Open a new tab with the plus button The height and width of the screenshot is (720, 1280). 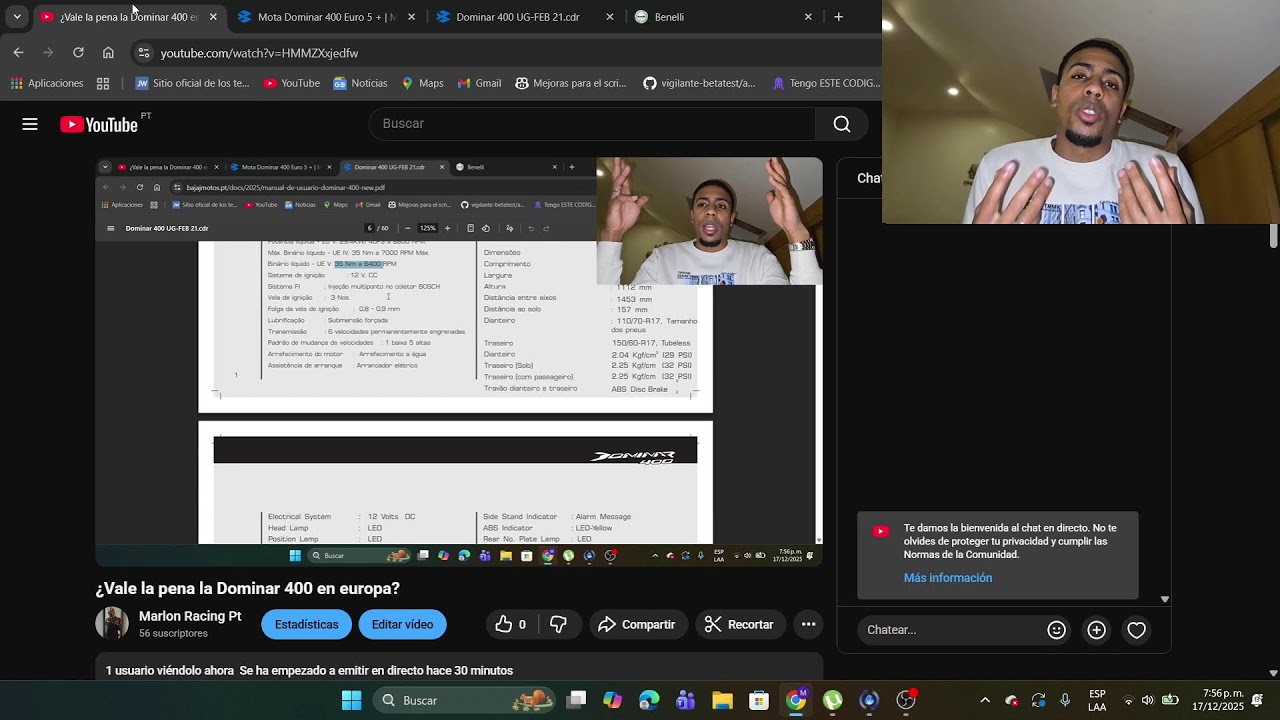pyautogui.click(x=838, y=17)
